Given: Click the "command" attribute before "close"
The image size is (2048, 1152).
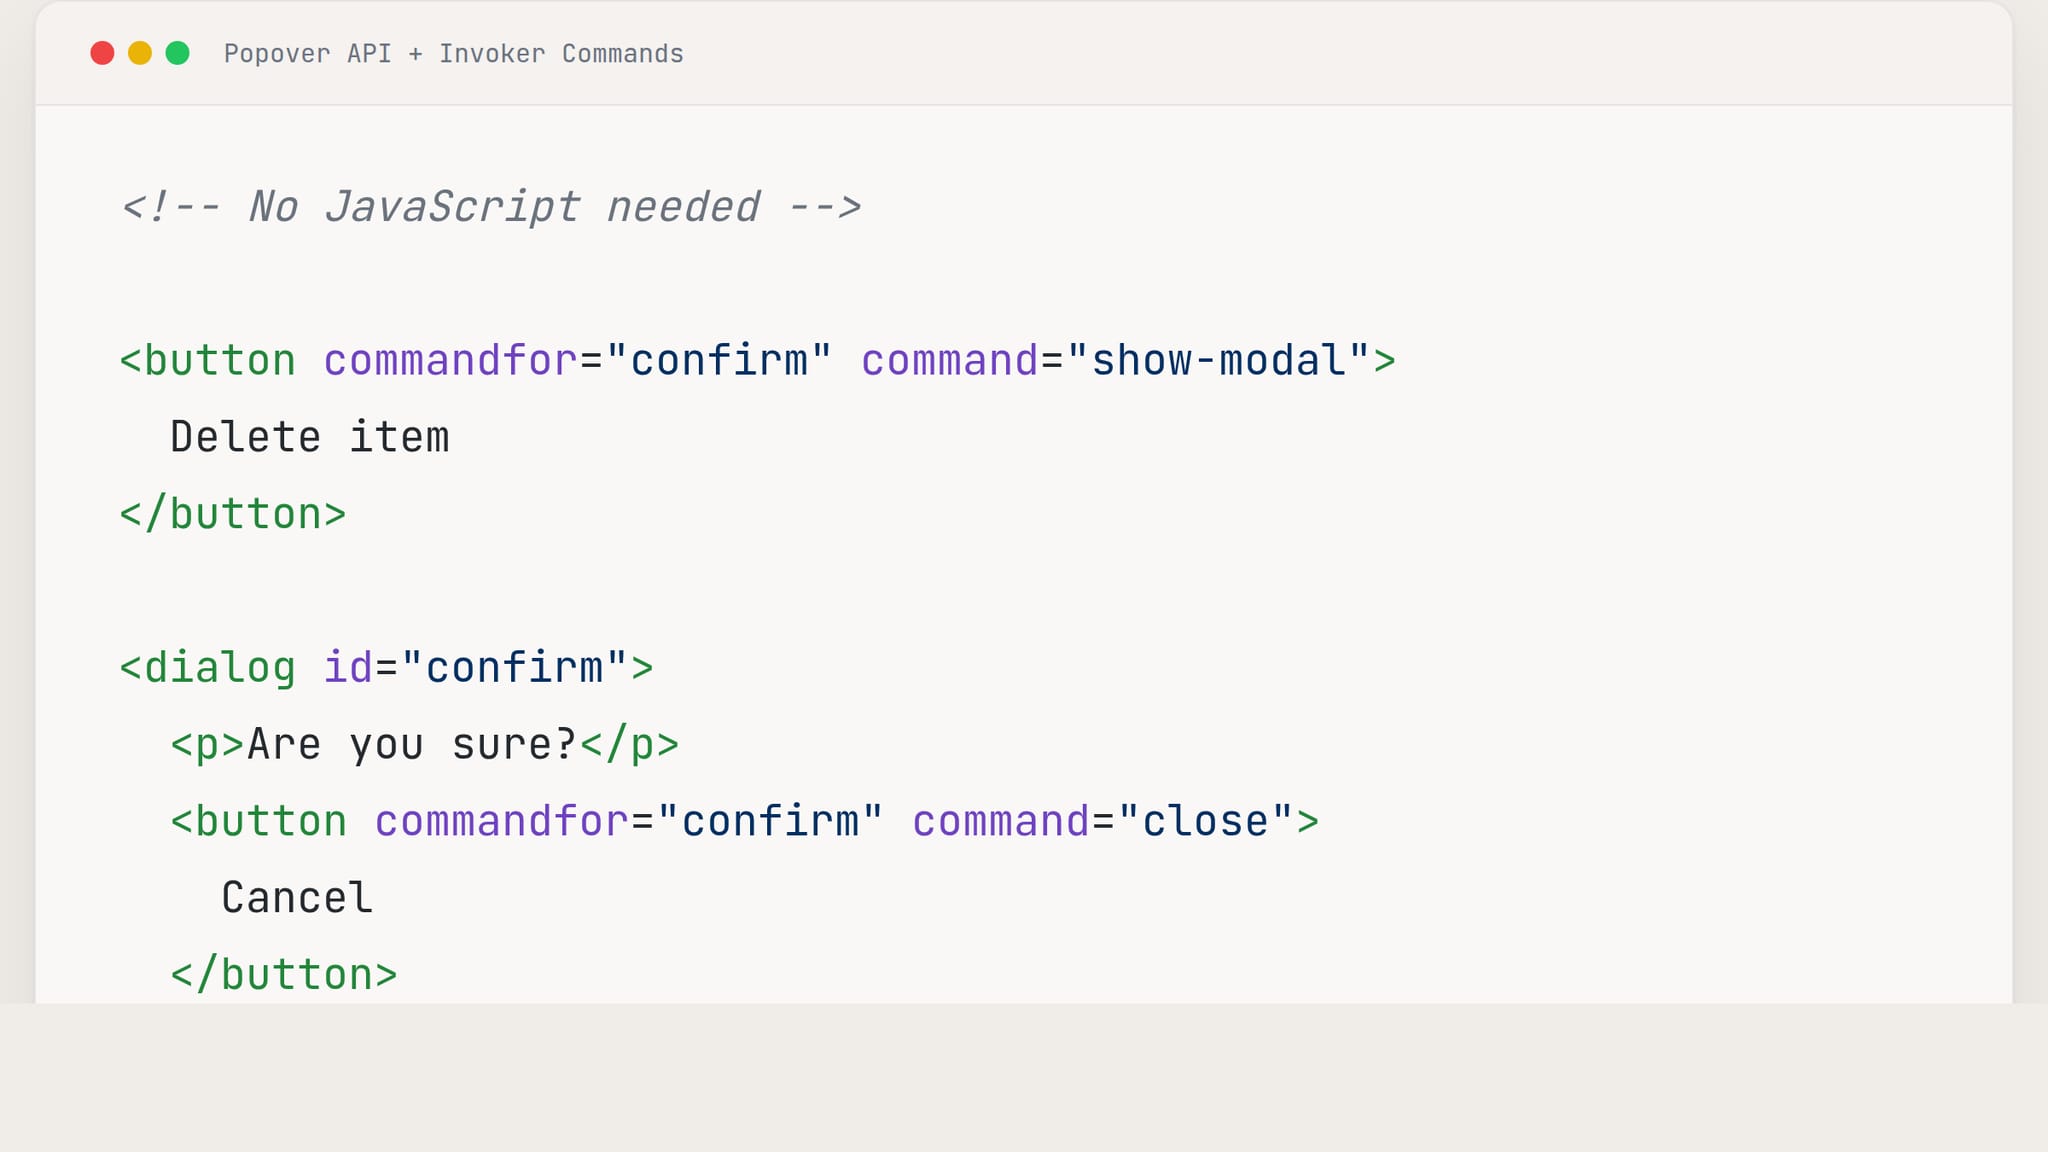Looking at the screenshot, I should tap(1000, 822).
